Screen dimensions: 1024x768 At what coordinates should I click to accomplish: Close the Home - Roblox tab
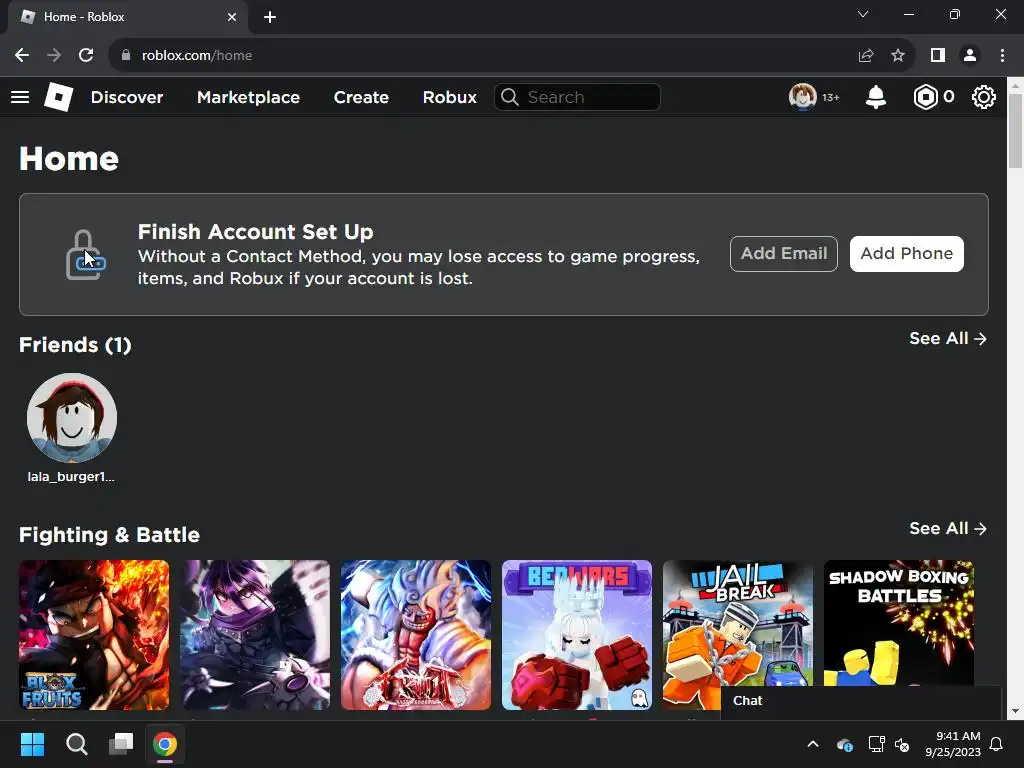[232, 17]
